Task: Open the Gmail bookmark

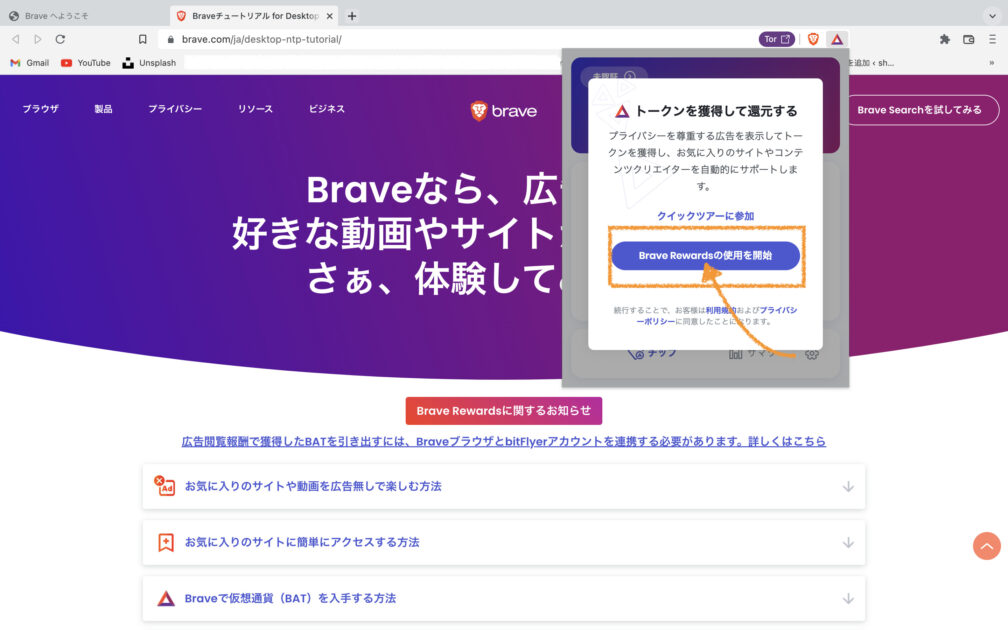Action: click(x=29, y=62)
